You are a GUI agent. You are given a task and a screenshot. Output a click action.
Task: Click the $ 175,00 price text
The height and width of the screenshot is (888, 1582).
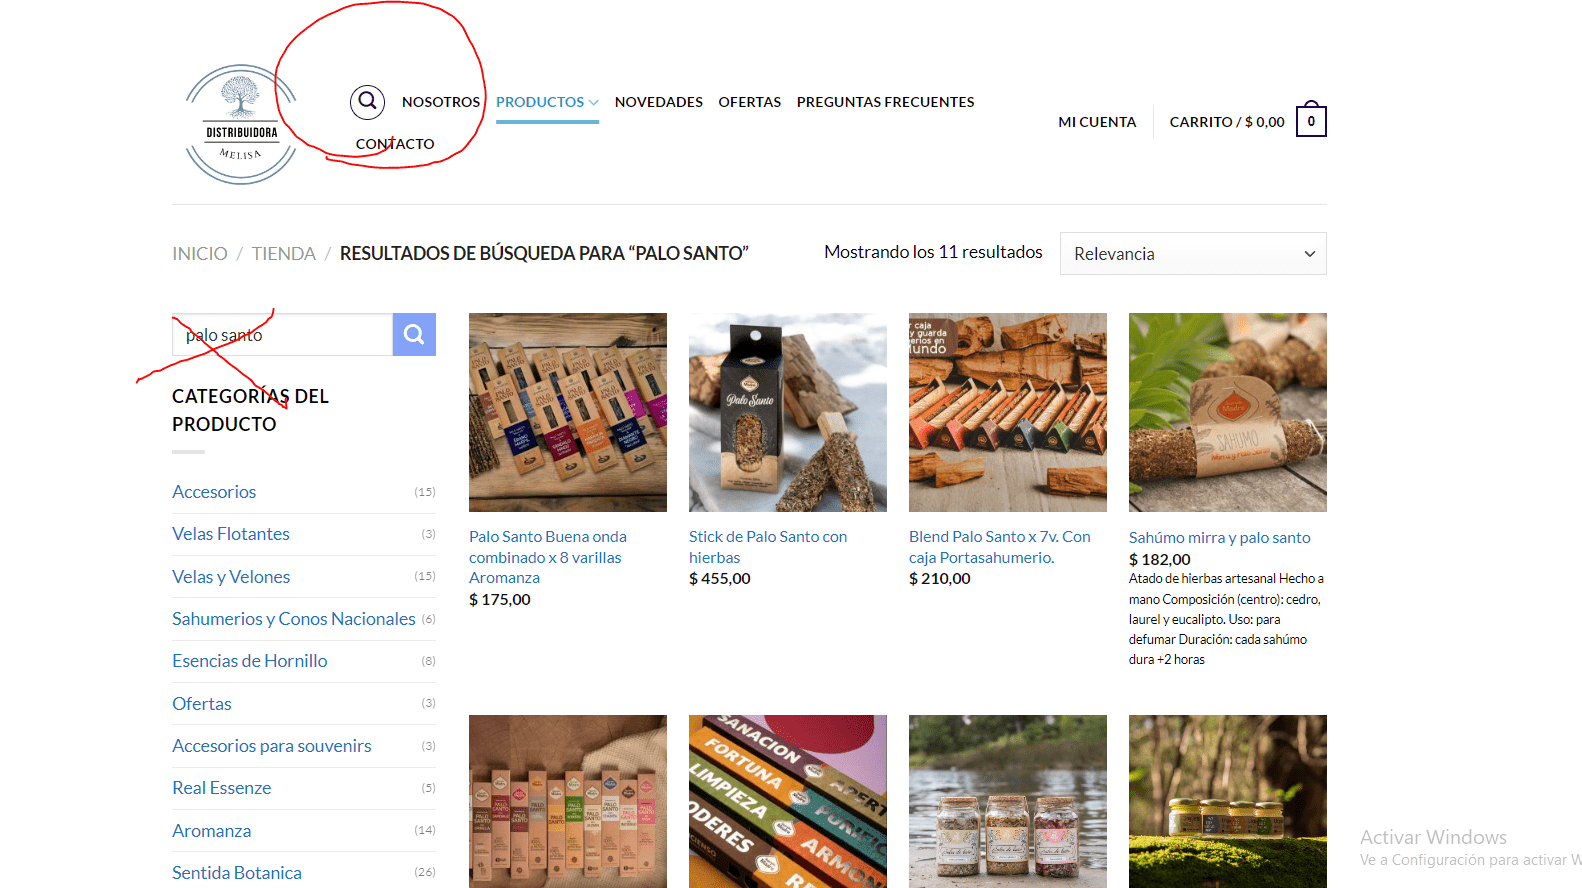click(500, 600)
